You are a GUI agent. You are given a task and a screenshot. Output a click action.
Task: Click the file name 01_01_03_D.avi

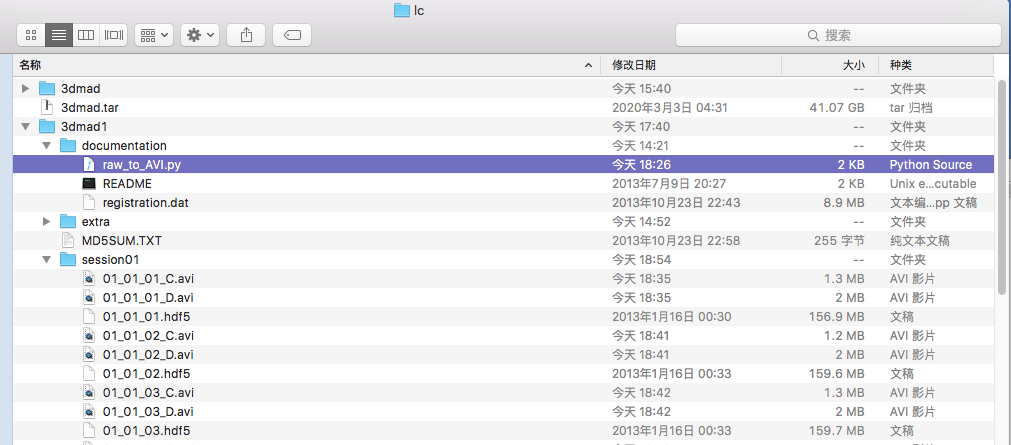pyautogui.click(x=148, y=411)
